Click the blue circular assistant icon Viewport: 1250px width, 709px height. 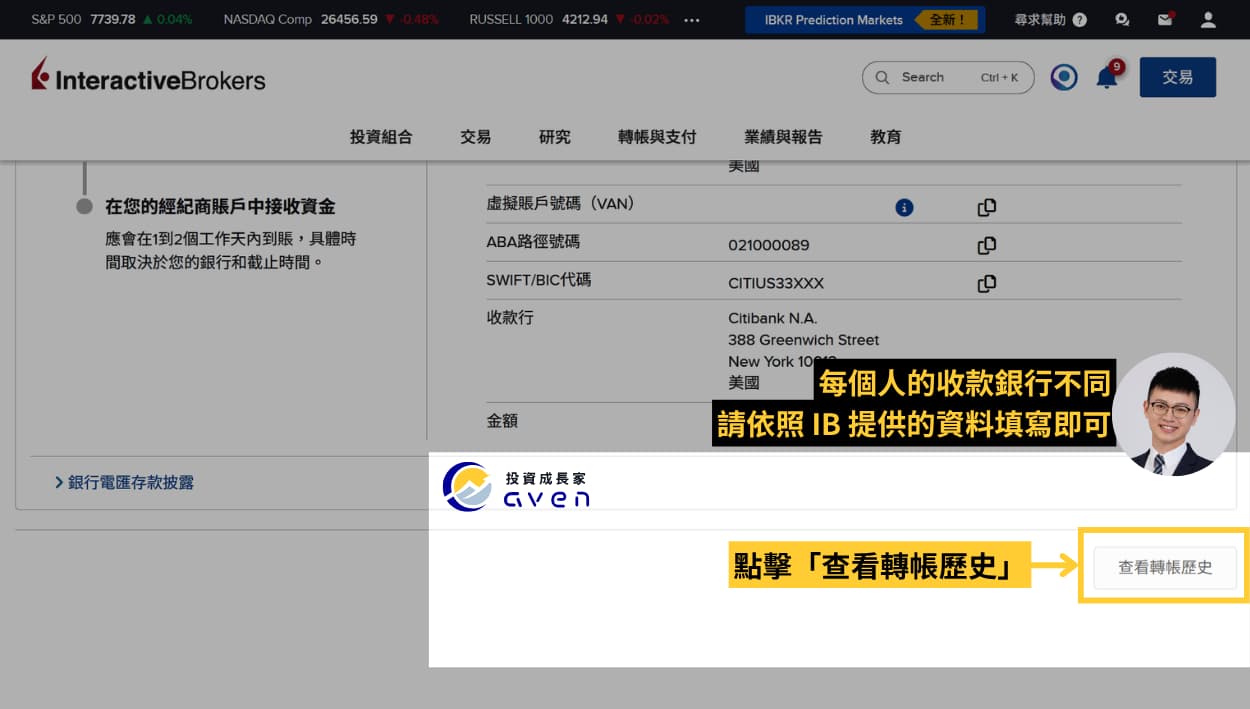tap(1064, 77)
